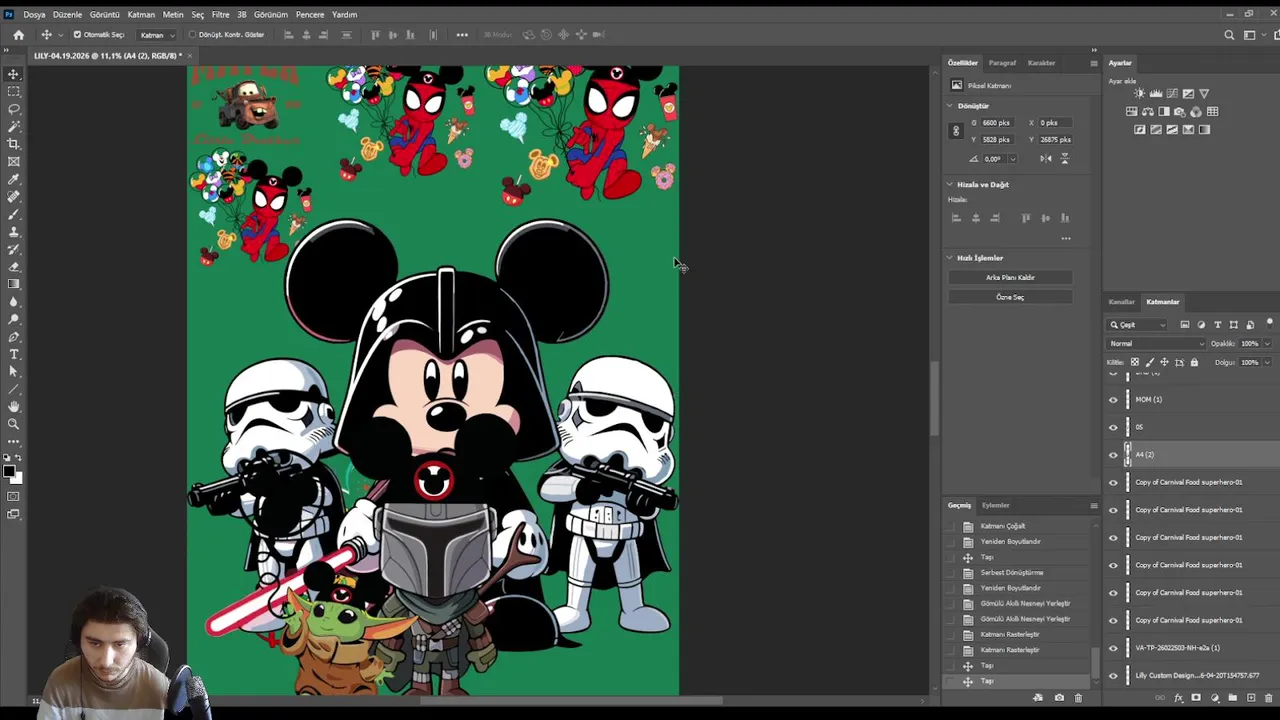Delete layer with the trash icon
This screenshot has width=1280, height=720.
[1269, 698]
